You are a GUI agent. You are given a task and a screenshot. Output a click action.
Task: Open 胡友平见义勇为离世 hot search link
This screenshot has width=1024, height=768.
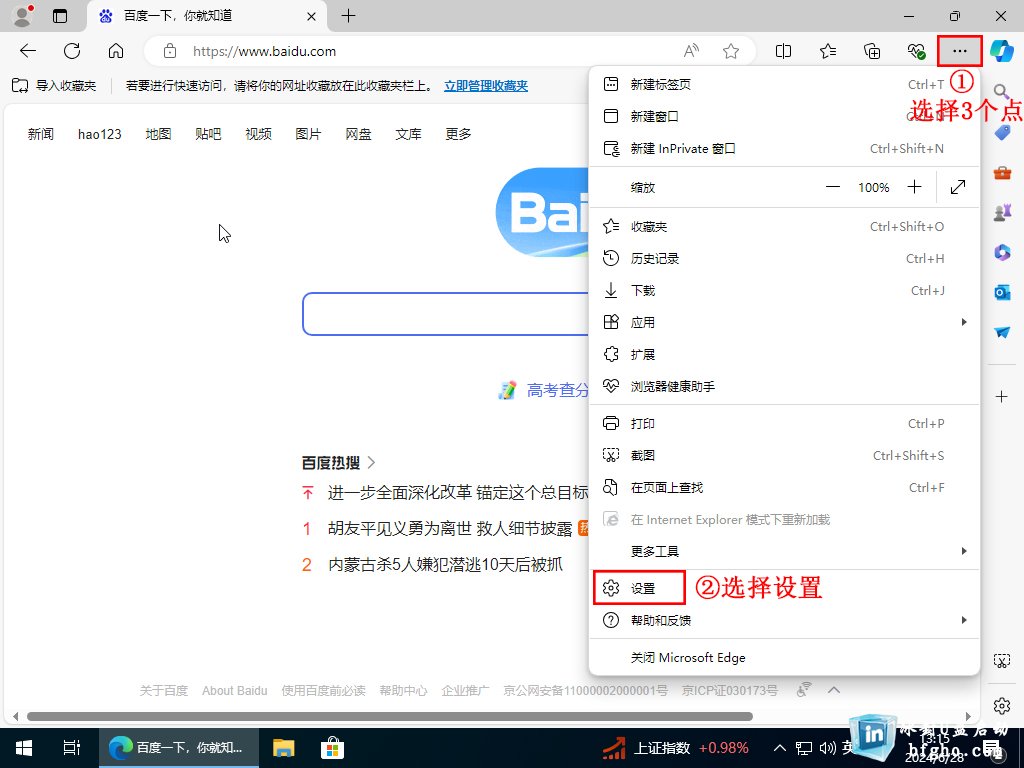pos(450,528)
